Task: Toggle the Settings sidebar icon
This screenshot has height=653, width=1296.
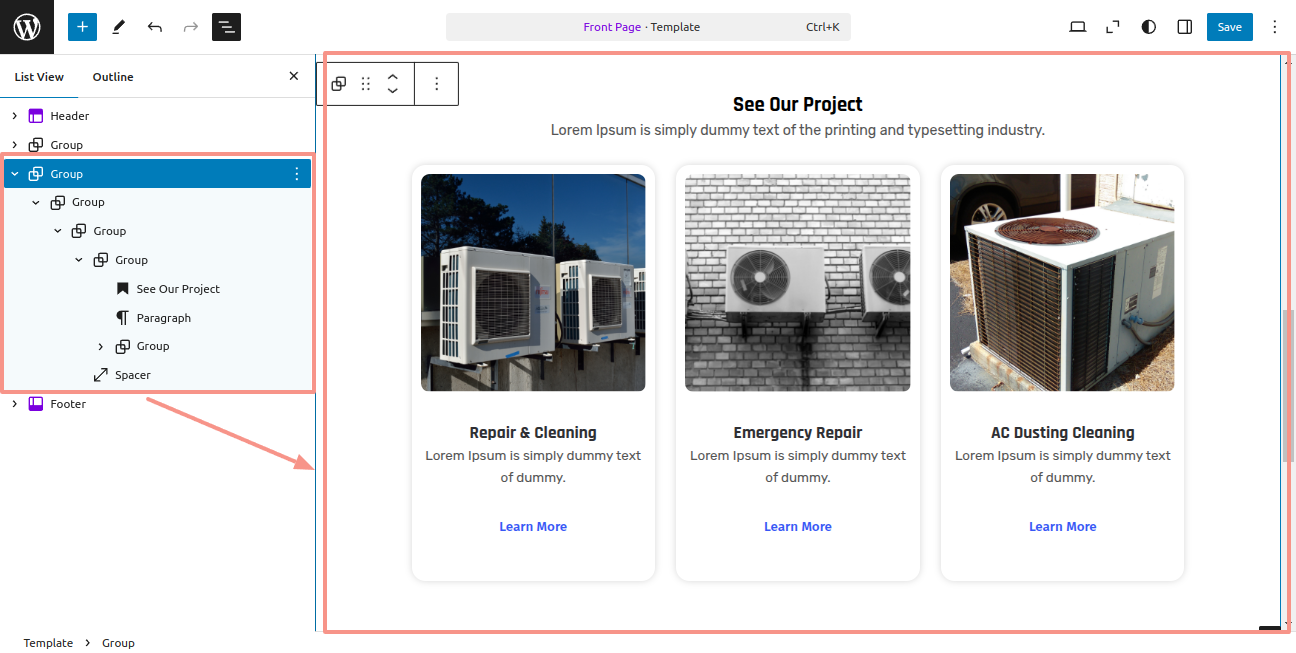Action: click(1185, 27)
